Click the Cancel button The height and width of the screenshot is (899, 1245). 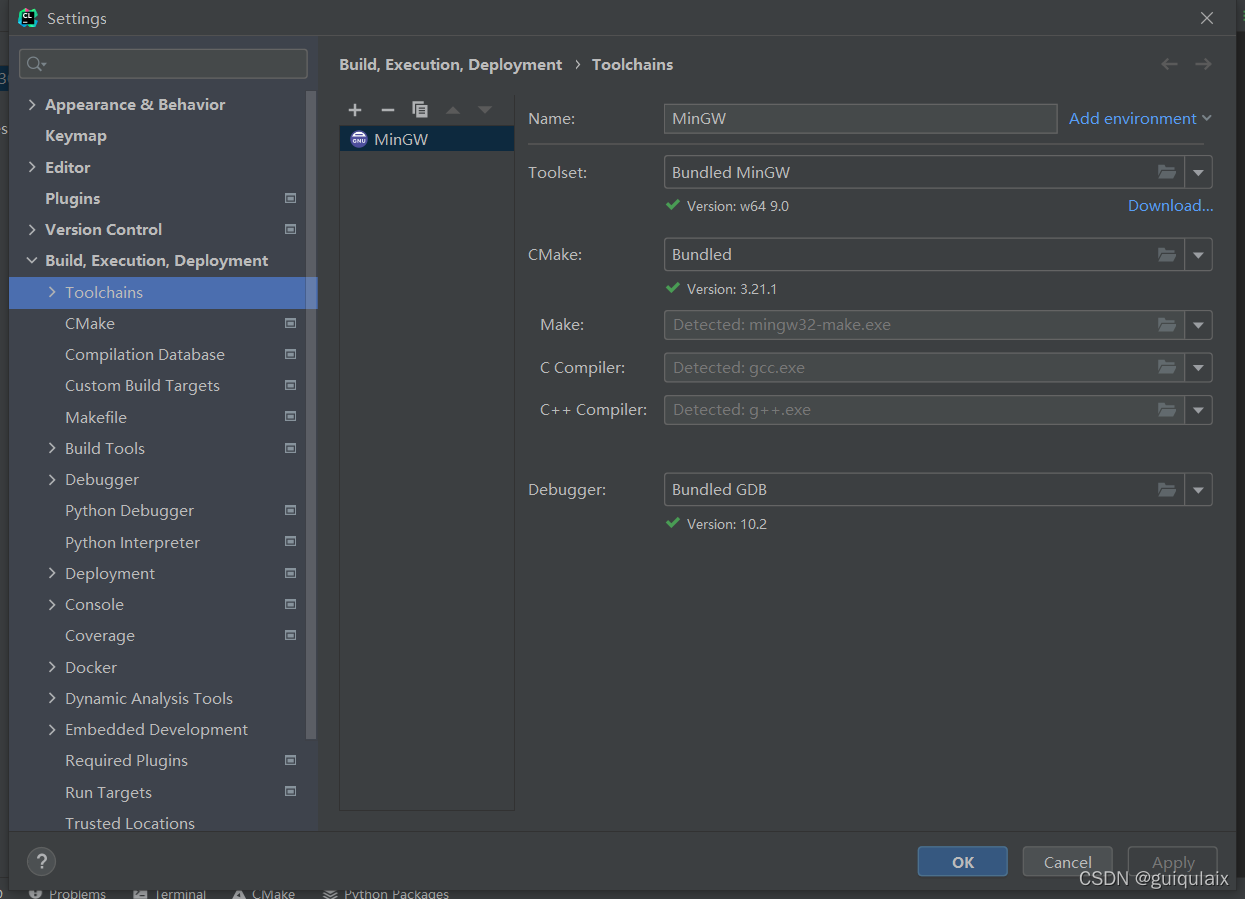coord(1068,862)
